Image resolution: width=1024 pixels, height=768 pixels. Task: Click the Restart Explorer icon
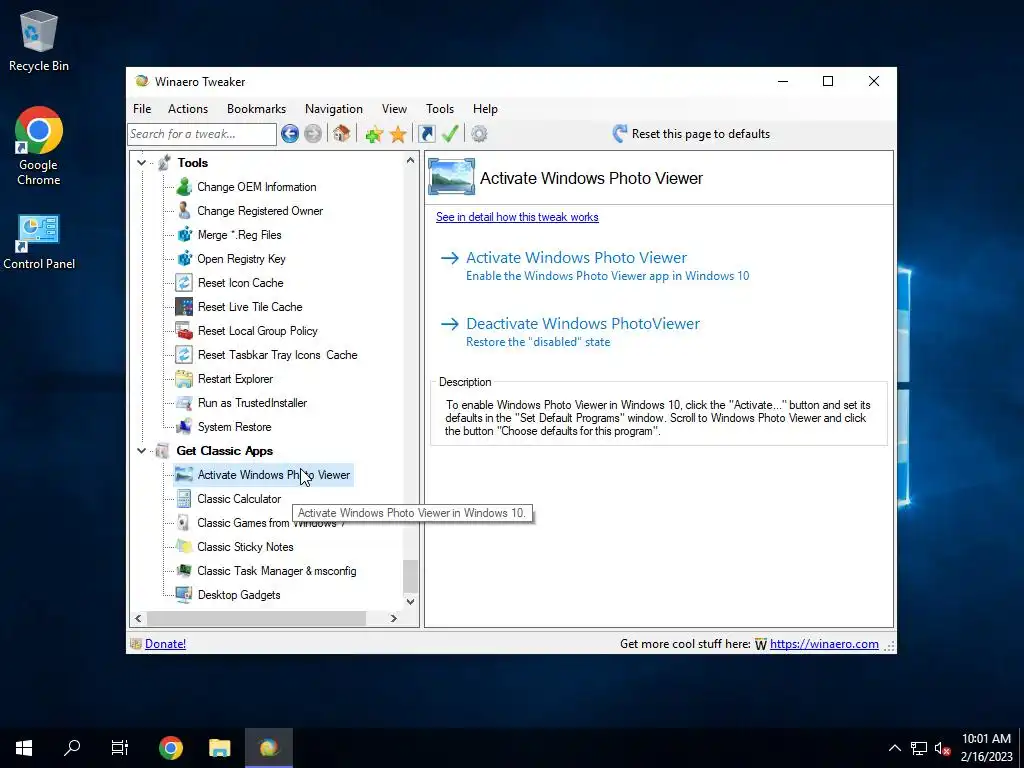click(x=184, y=379)
